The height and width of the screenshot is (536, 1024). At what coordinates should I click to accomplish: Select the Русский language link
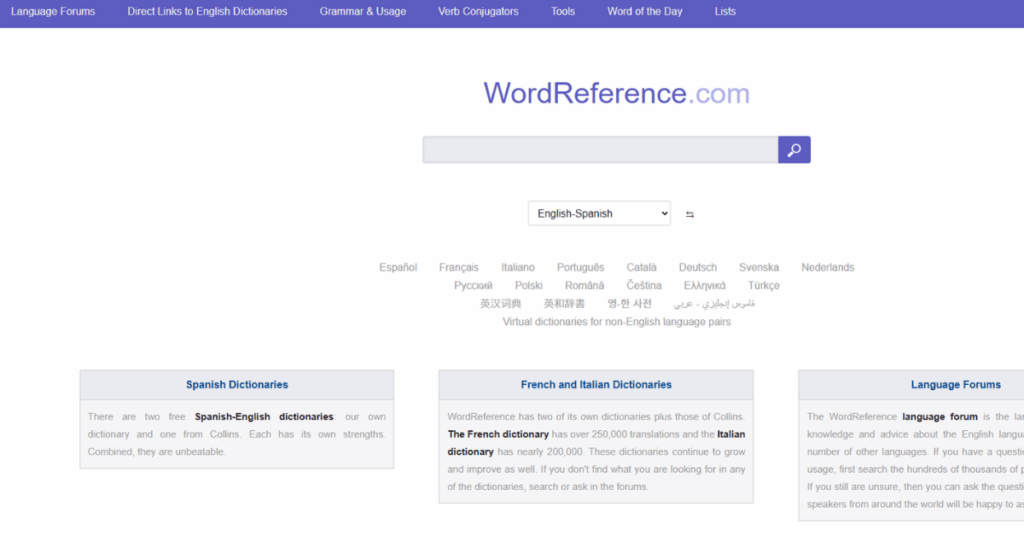(x=473, y=285)
